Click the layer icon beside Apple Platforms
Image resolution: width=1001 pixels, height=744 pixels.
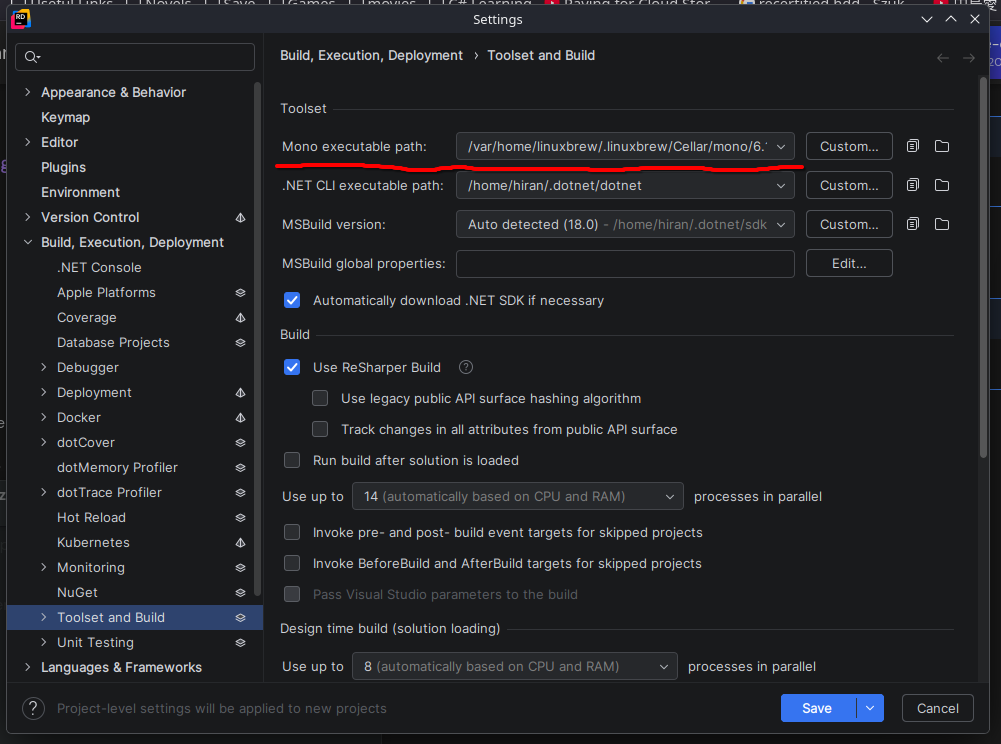(x=240, y=292)
